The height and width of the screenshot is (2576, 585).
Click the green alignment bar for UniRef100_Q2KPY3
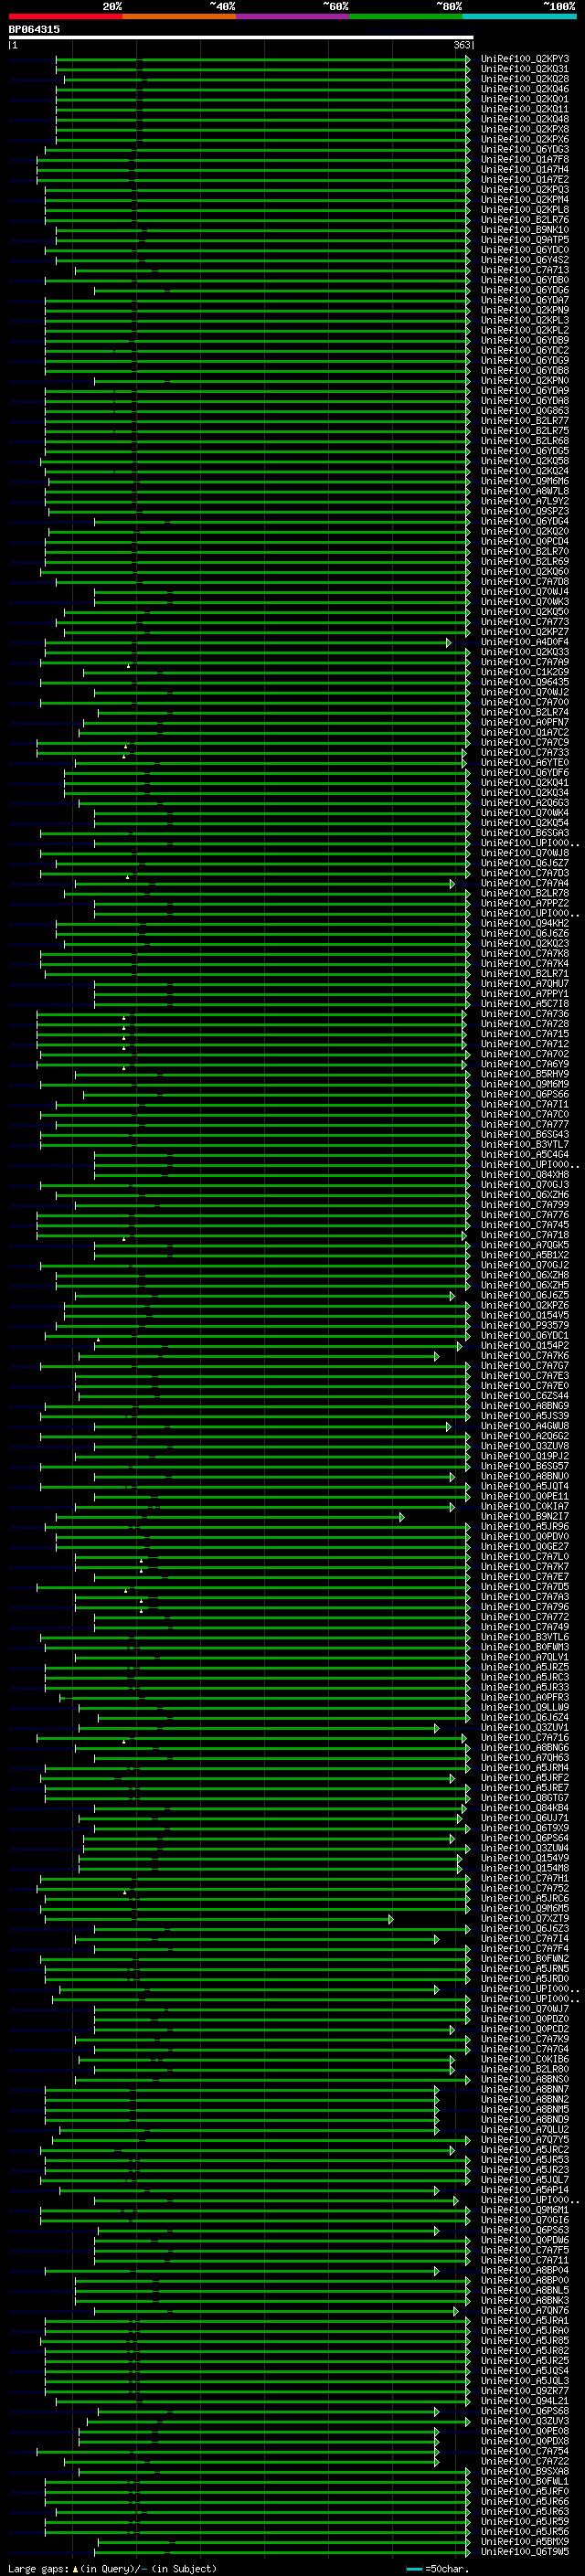(x=263, y=59)
